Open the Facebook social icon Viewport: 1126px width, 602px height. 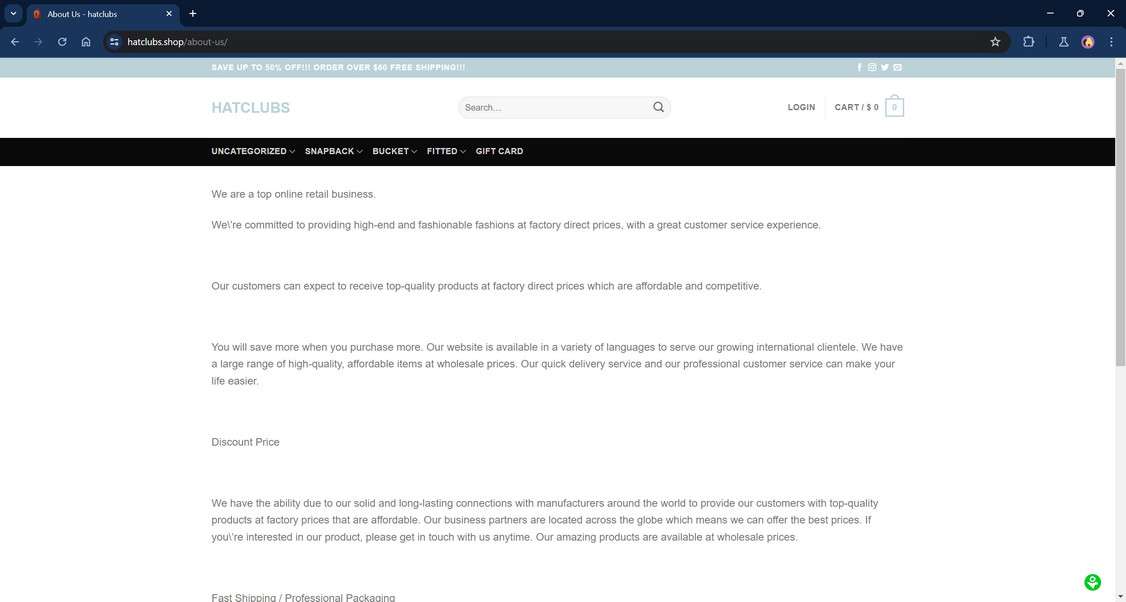point(860,68)
